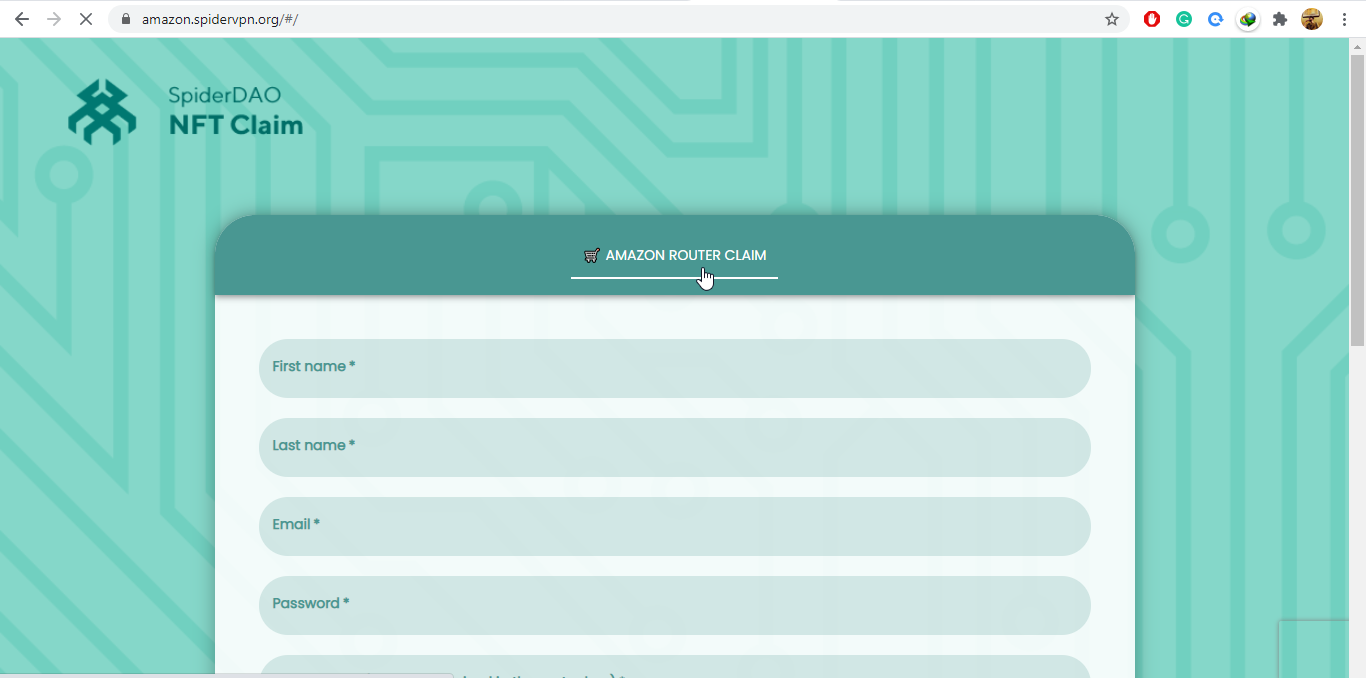Open the blue circular arrow extension icon
The width and height of the screenshot is (1366, 678).
pos(1216,19)
